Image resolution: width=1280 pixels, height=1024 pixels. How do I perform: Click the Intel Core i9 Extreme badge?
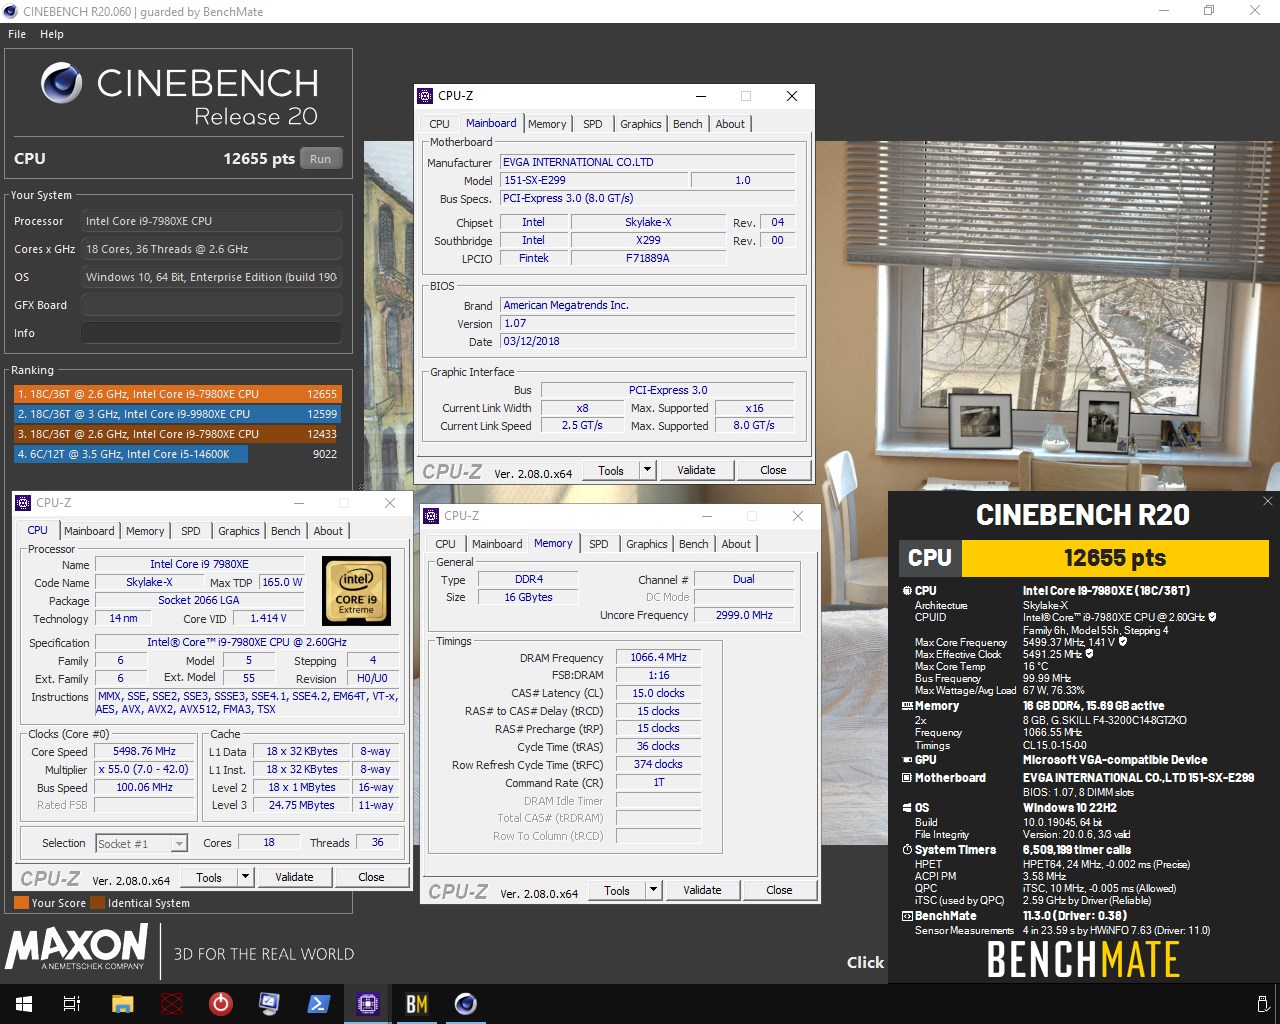tap(357, 592)
